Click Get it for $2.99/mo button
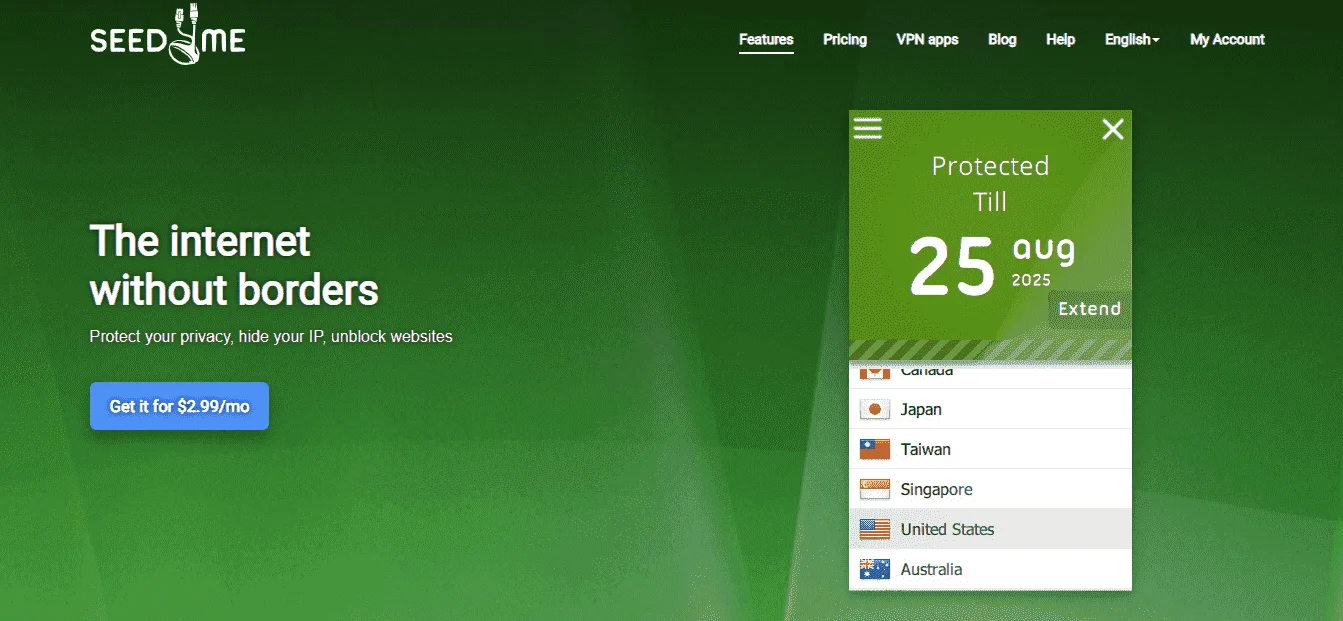This screenshot has height=621, width=1343. coord(179,406)
